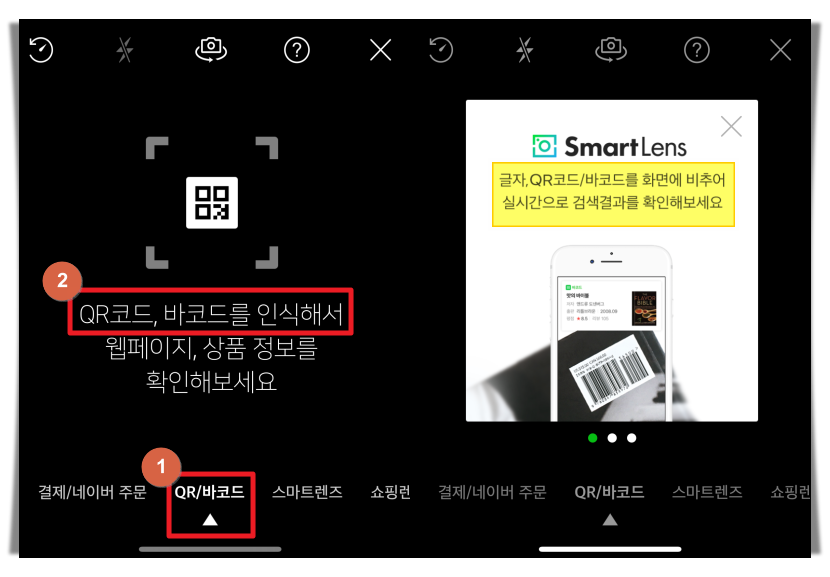Dismiss the SmartLens tutorial popup
The width and height of the screenshot is (830, 577).
point(731,126)
